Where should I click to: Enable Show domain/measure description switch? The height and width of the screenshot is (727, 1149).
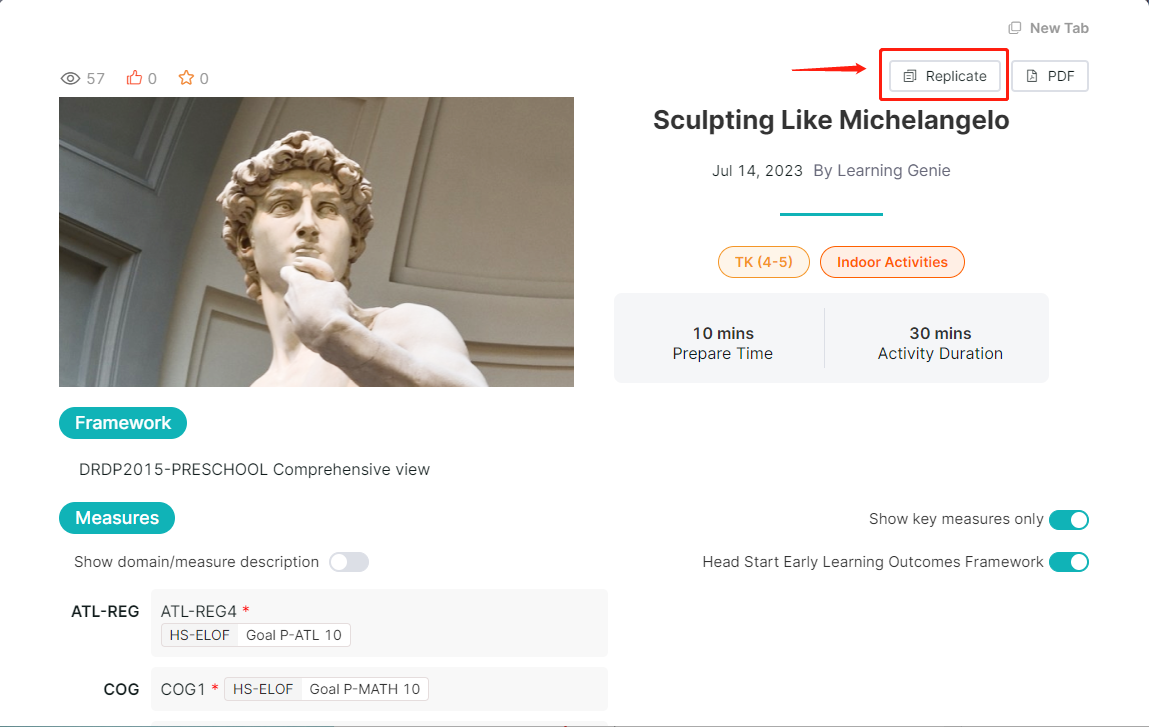coord(349,562)
